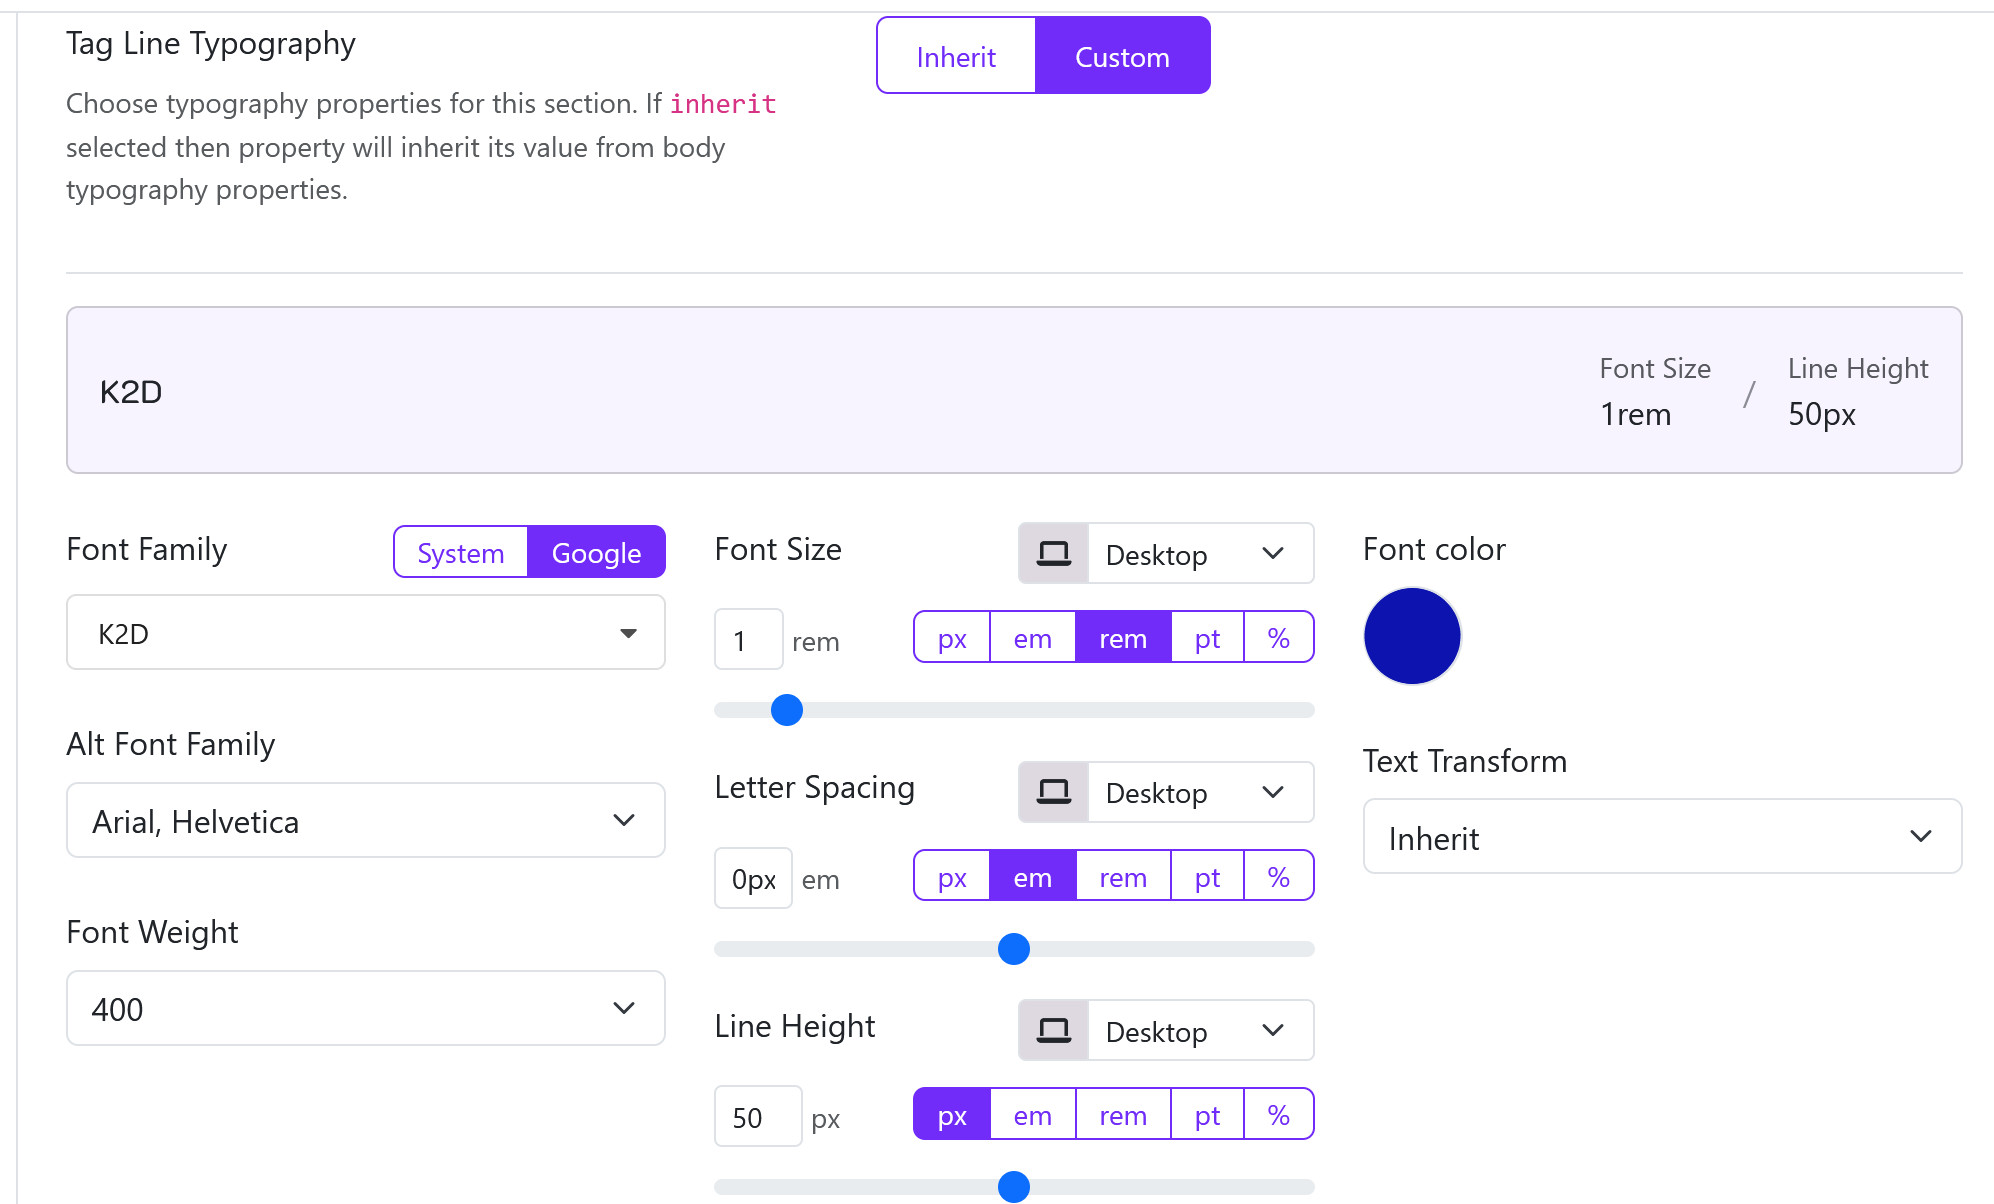Select px unit for Font Size
The image size is (1994, 1204).
point(950,637)
